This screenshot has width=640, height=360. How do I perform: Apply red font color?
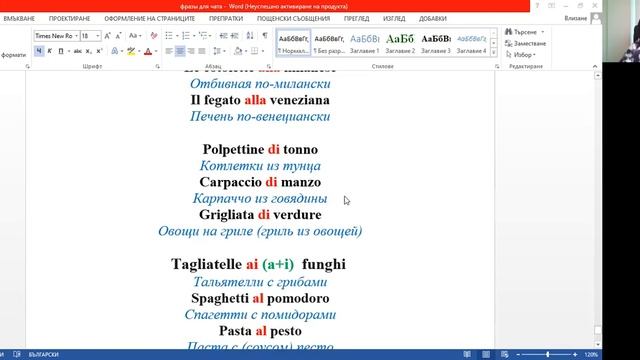pyautogui.click(x=148, y=51)
